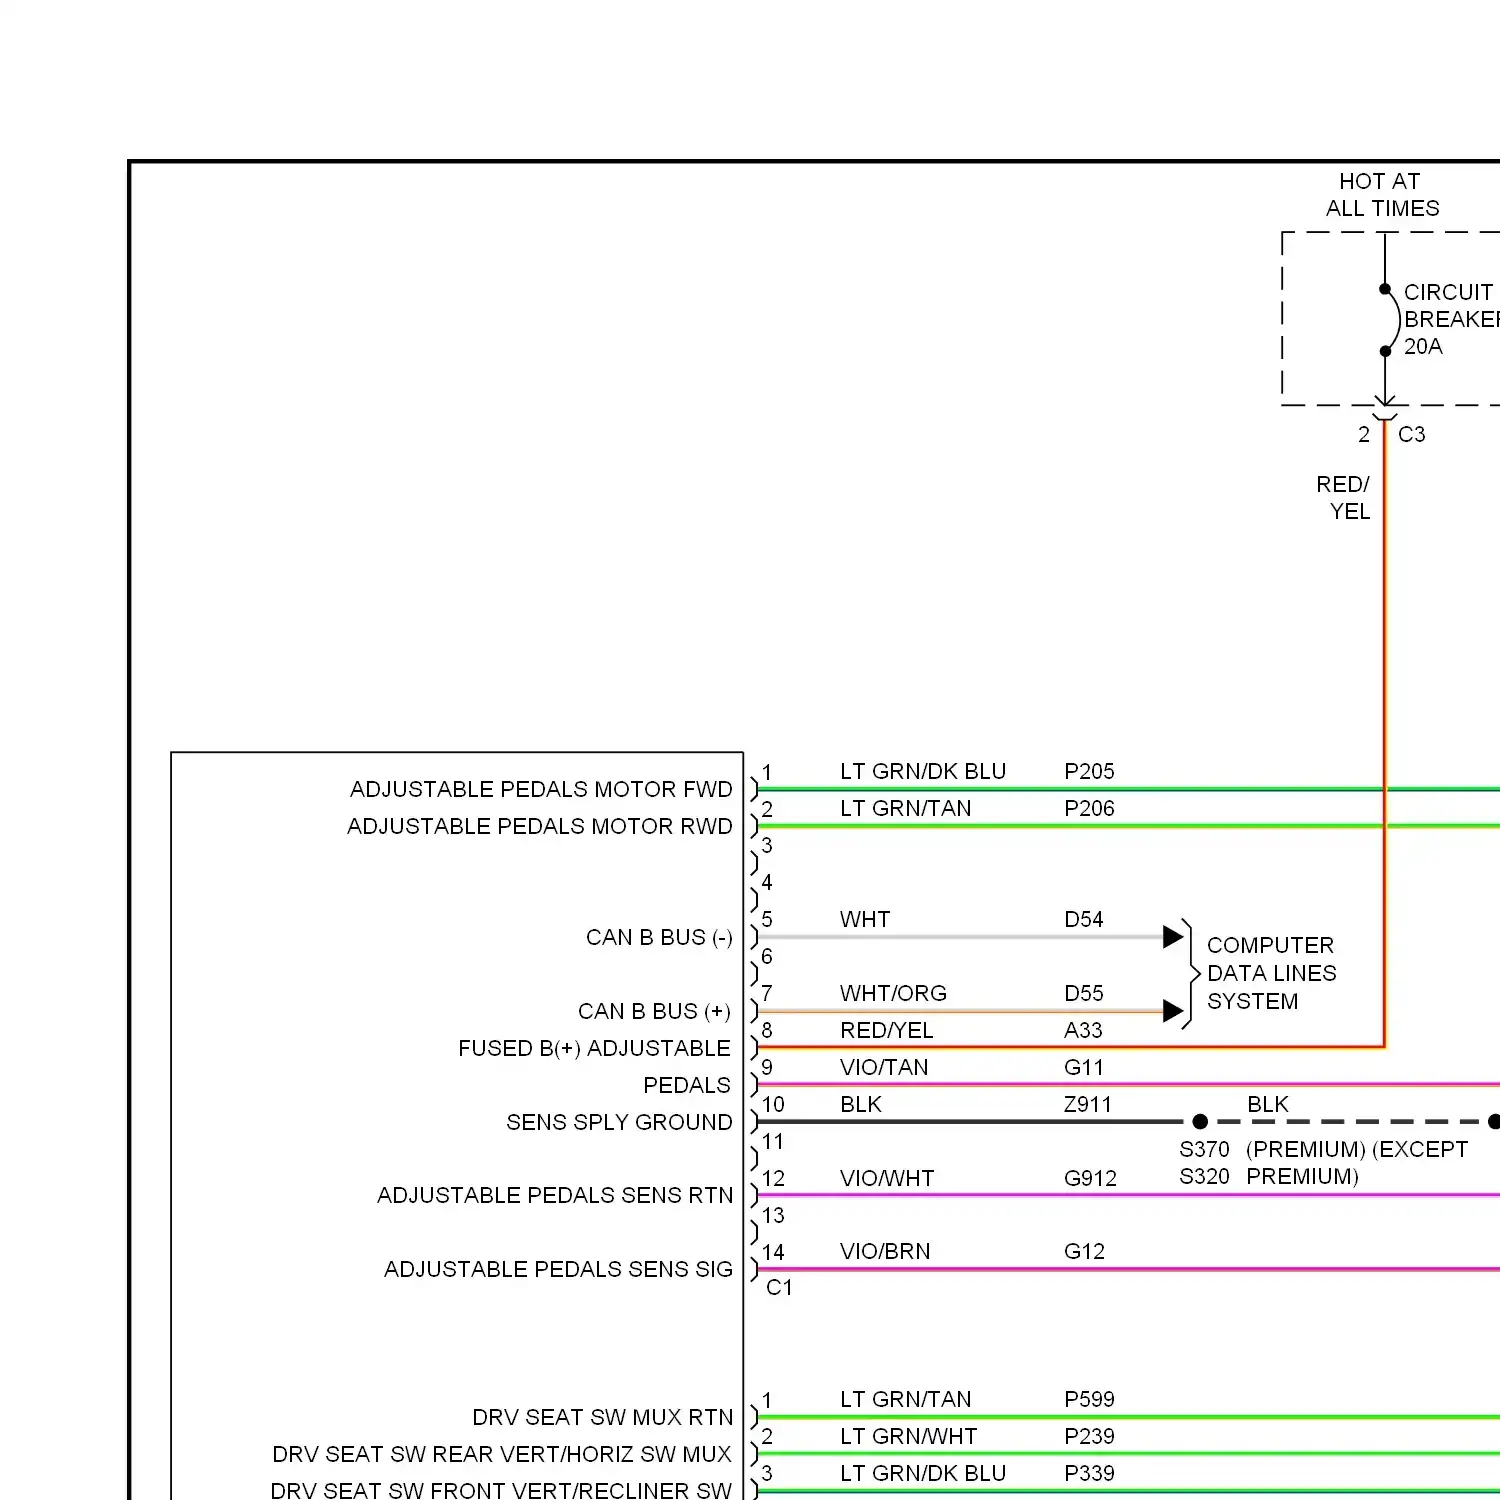The image size is (1500, 1500).
Task: Select 'COMPUTER DATA LINES SYSTEM' text
Action: pyautogui.click(x=1271, y=973)
